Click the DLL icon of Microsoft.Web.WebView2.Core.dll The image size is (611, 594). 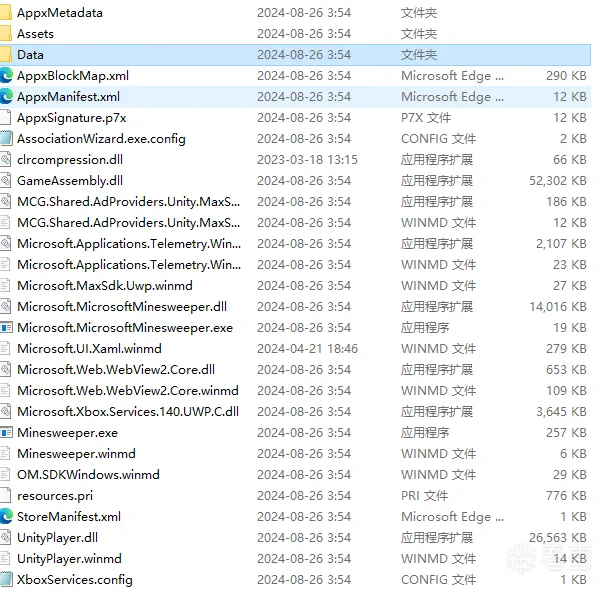(5, 370)
